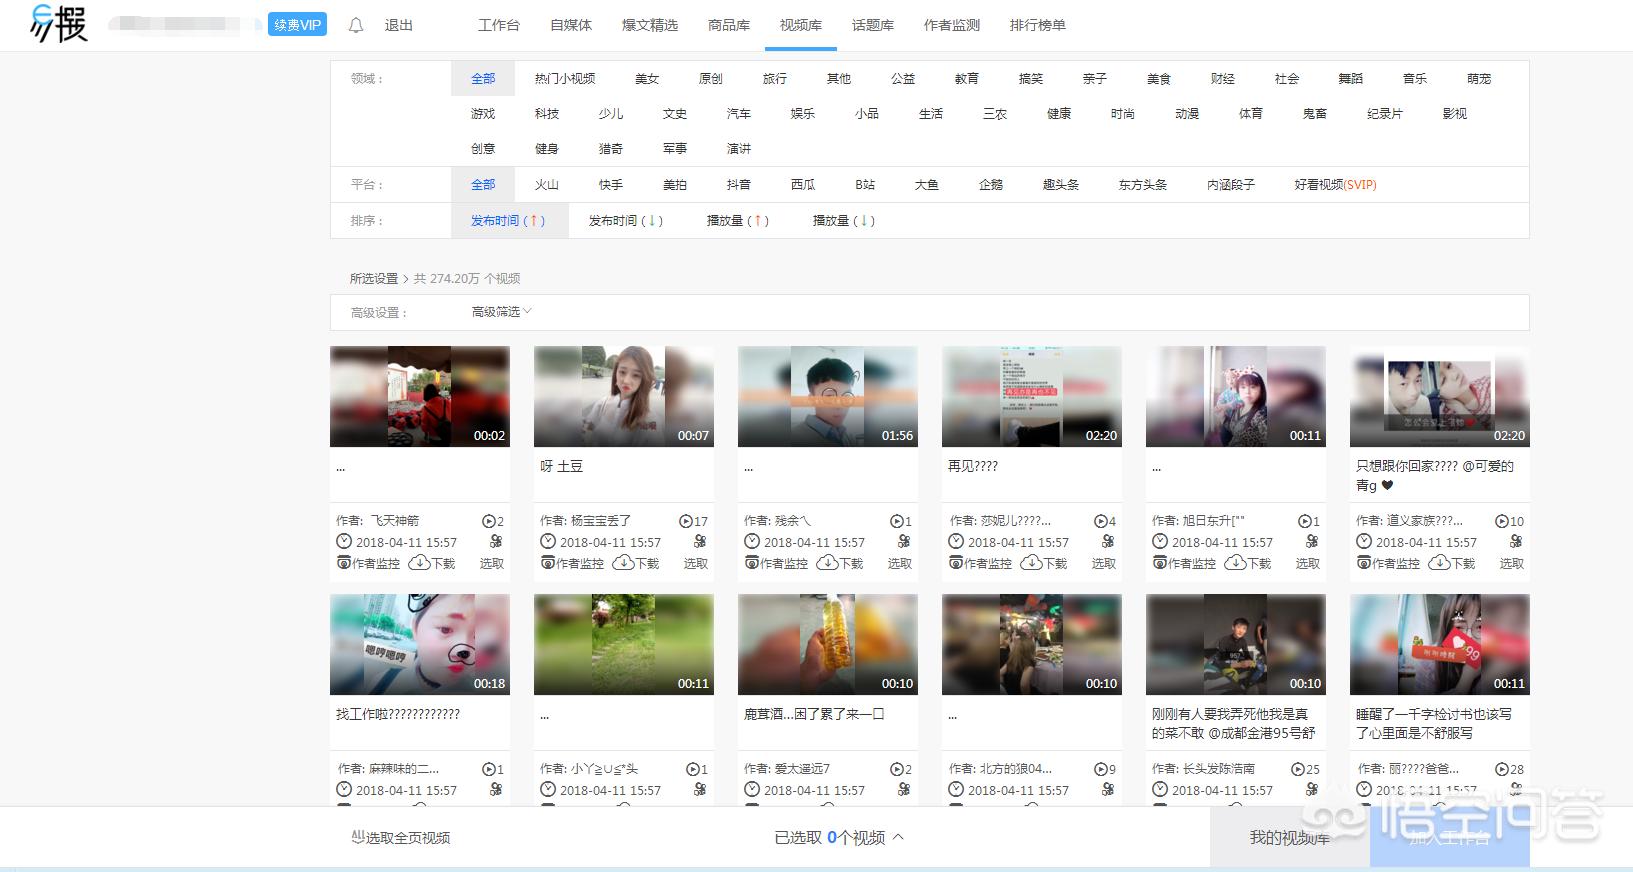Click platform icon on 爱太遥远7 card

click(904, 789)
